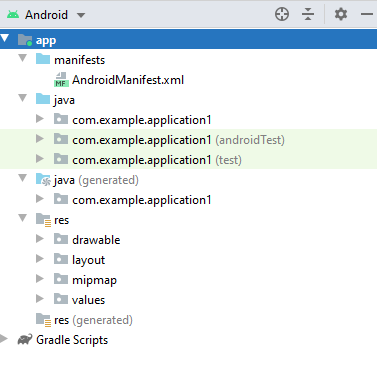Expand the values folder

pos(40,298)
